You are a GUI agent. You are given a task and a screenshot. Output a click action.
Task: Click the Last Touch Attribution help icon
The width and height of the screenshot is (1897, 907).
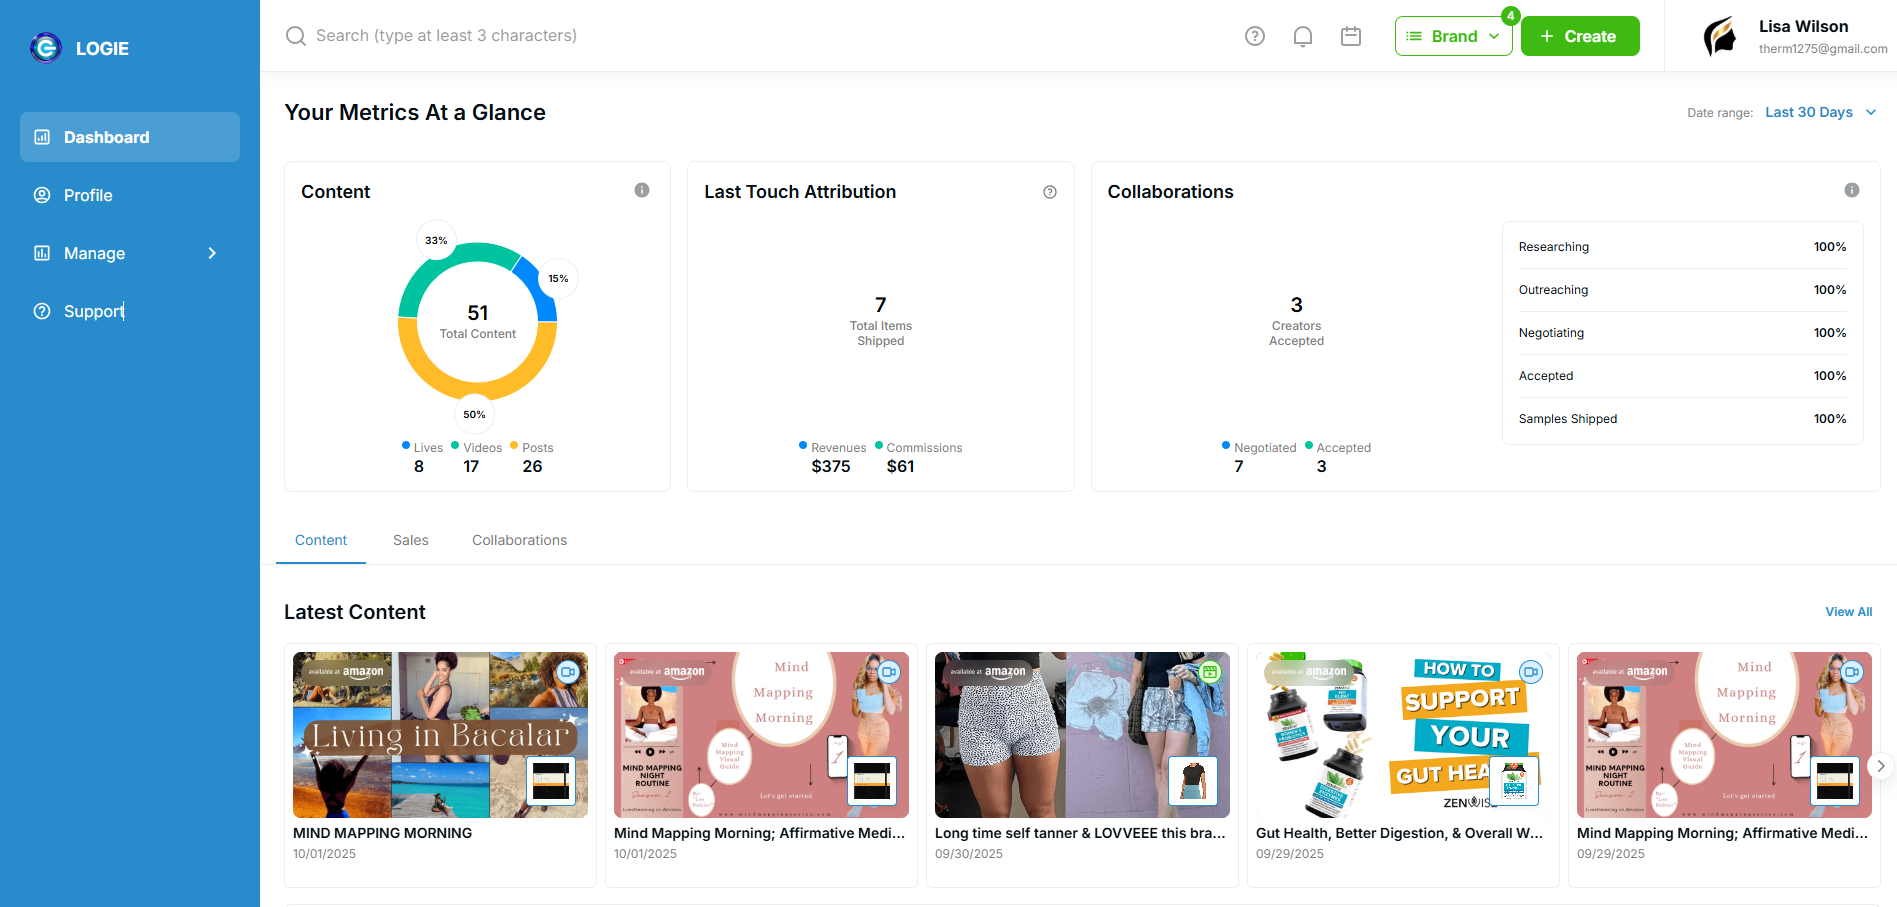[x=1049, y=192]
